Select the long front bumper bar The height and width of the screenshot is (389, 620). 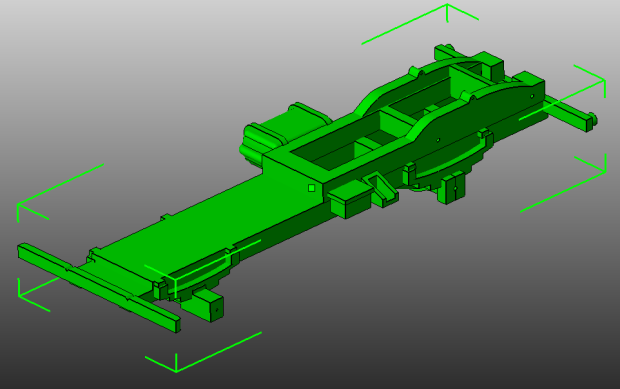(x=99, y=287)
